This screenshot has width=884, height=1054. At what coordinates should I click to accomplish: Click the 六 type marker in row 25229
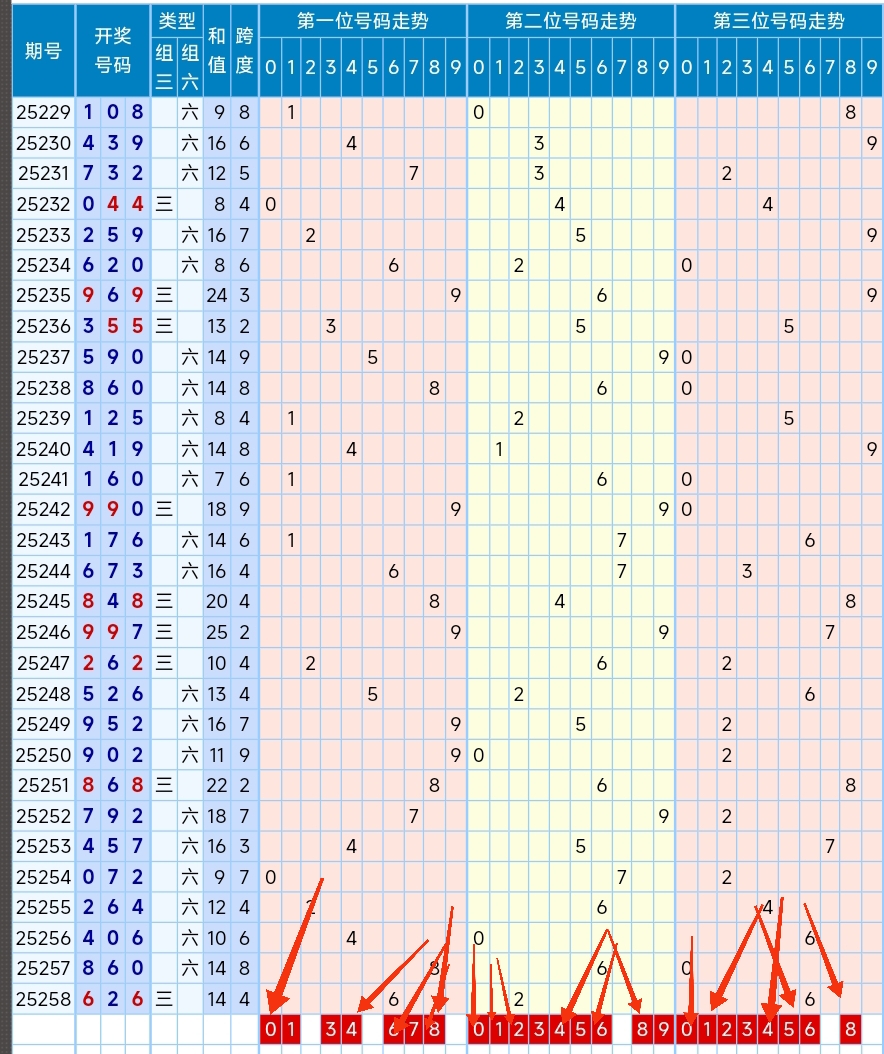190,112
